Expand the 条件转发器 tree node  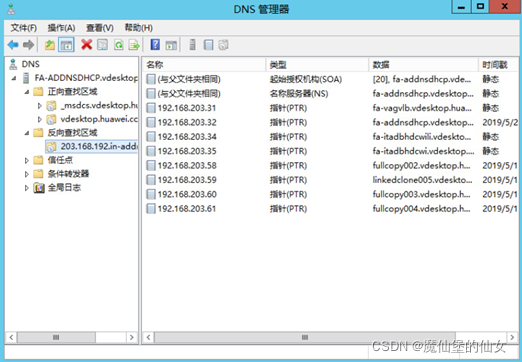pyautogui.click(x=27, y=174)
